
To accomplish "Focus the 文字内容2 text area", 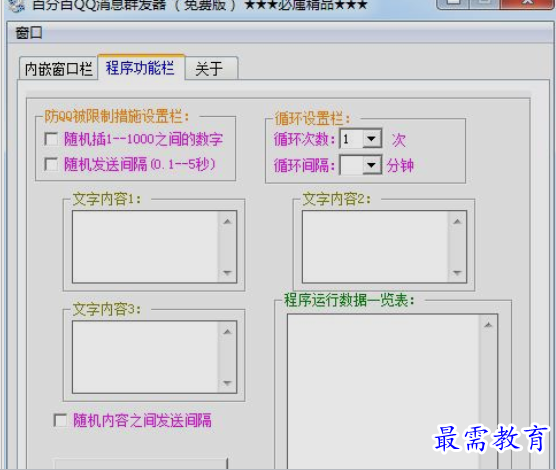I will 375,247.
